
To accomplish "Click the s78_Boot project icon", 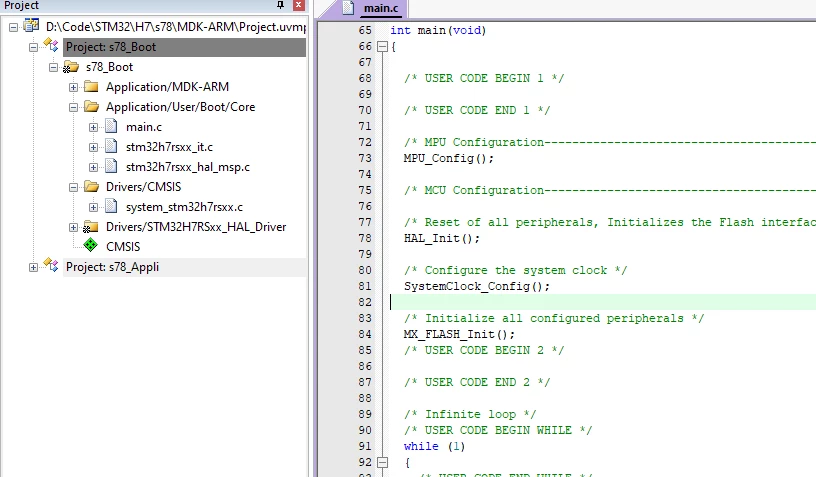I will pyautogui.click(x=51, y=46).
